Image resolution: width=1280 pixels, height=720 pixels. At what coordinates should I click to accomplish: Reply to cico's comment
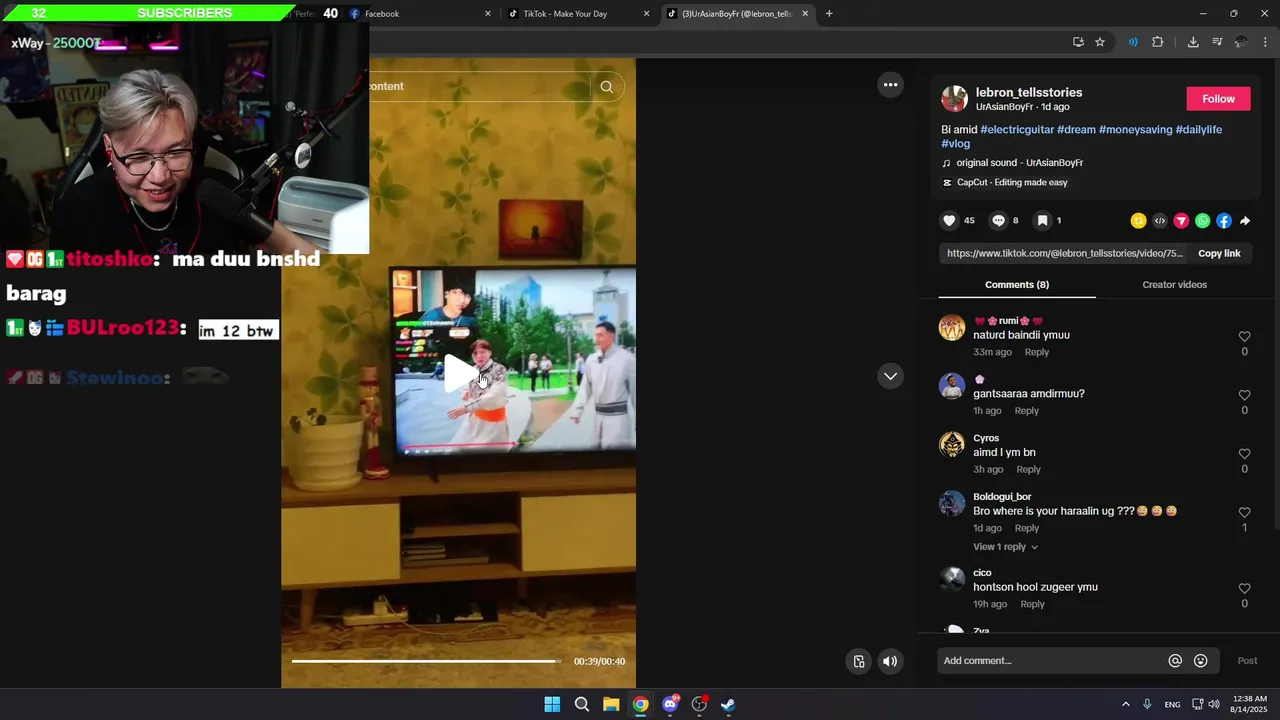click(1032, 604)
